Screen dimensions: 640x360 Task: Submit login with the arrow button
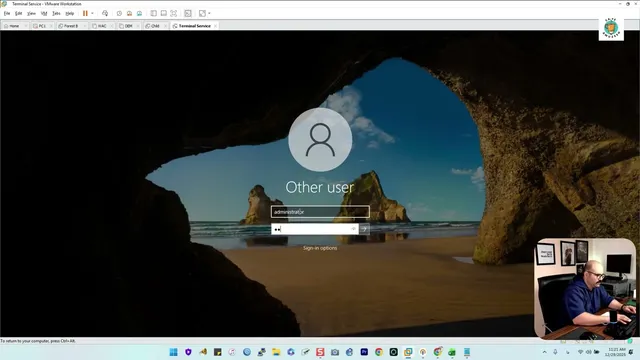(364, 229)
